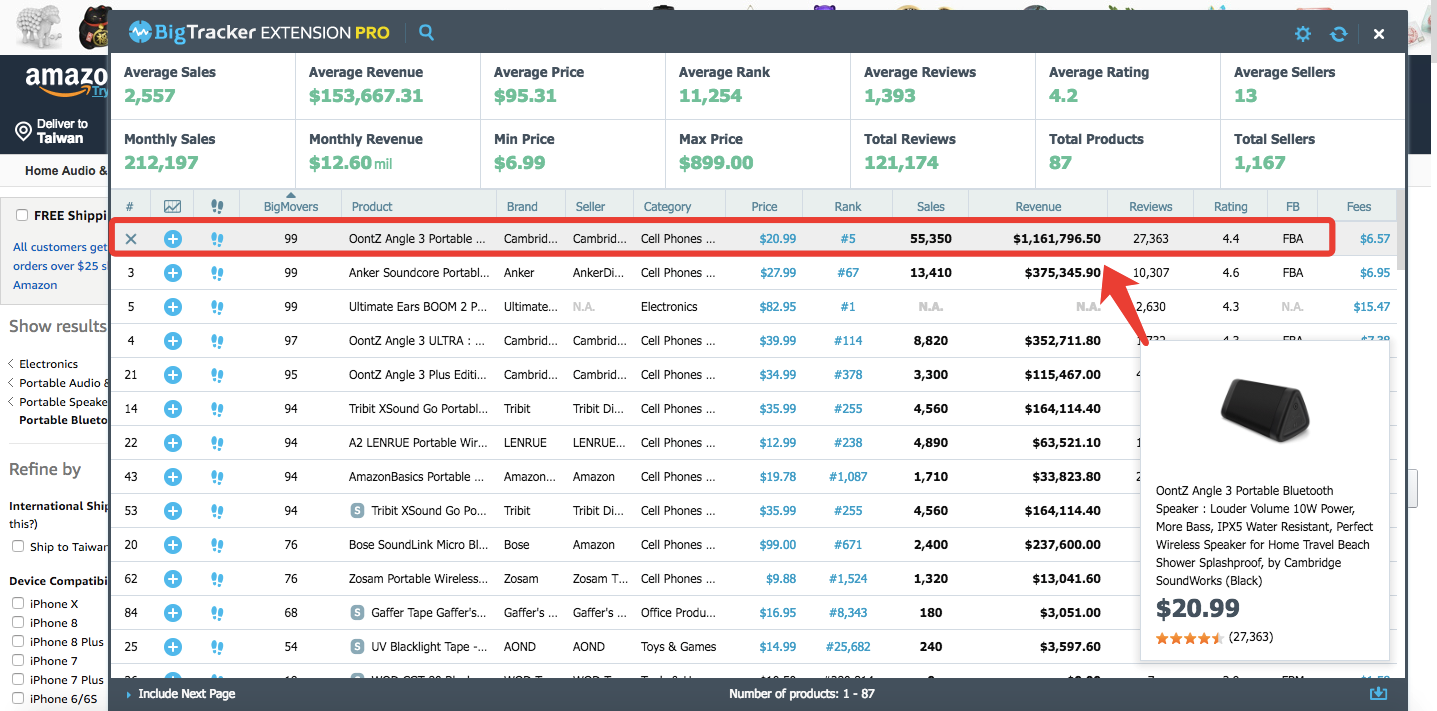1437x711 pixels.
Task: Click the Amazon logo behind the overlay
Action: click(x=66, y=80)
